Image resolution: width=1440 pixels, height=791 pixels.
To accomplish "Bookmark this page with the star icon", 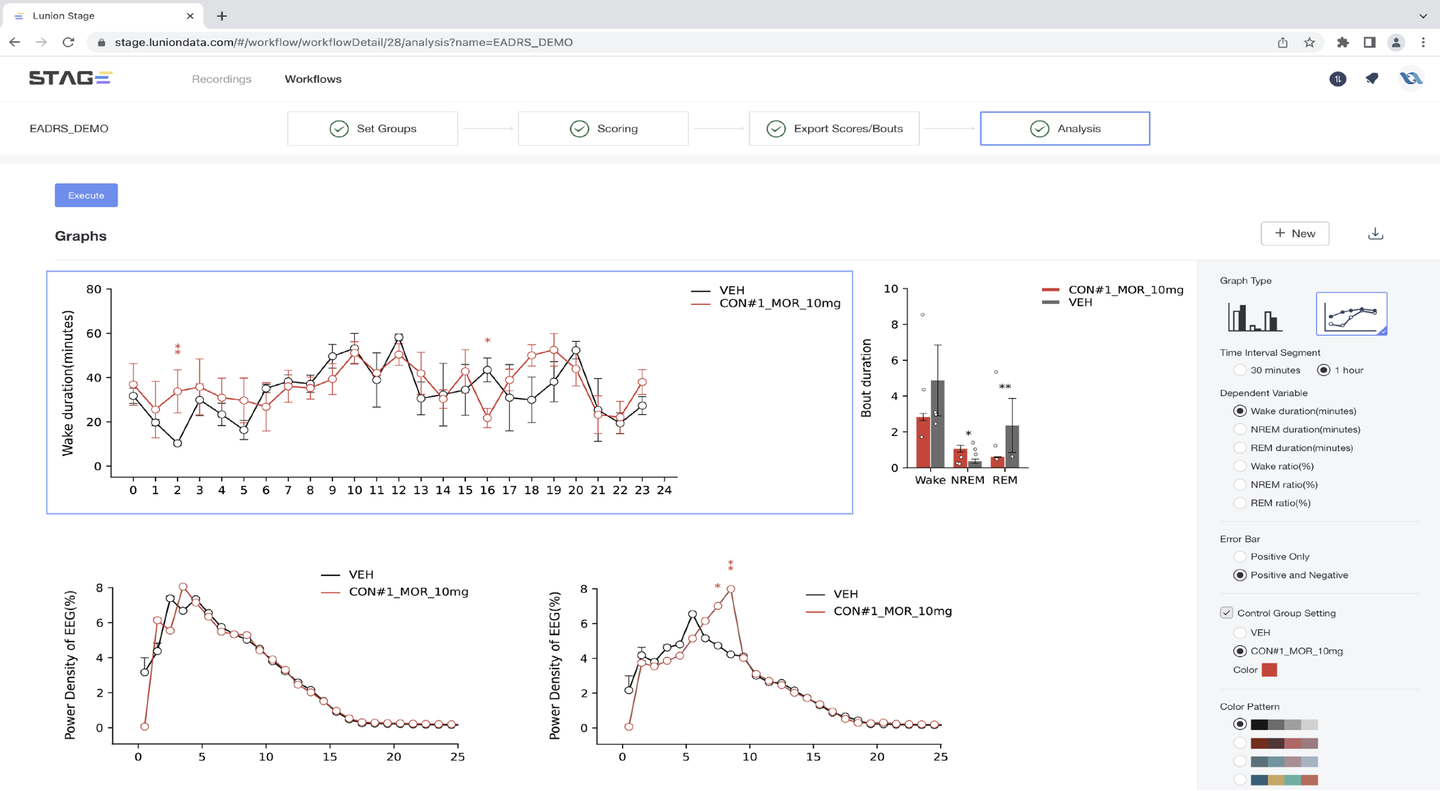I will pos(1309,42).
